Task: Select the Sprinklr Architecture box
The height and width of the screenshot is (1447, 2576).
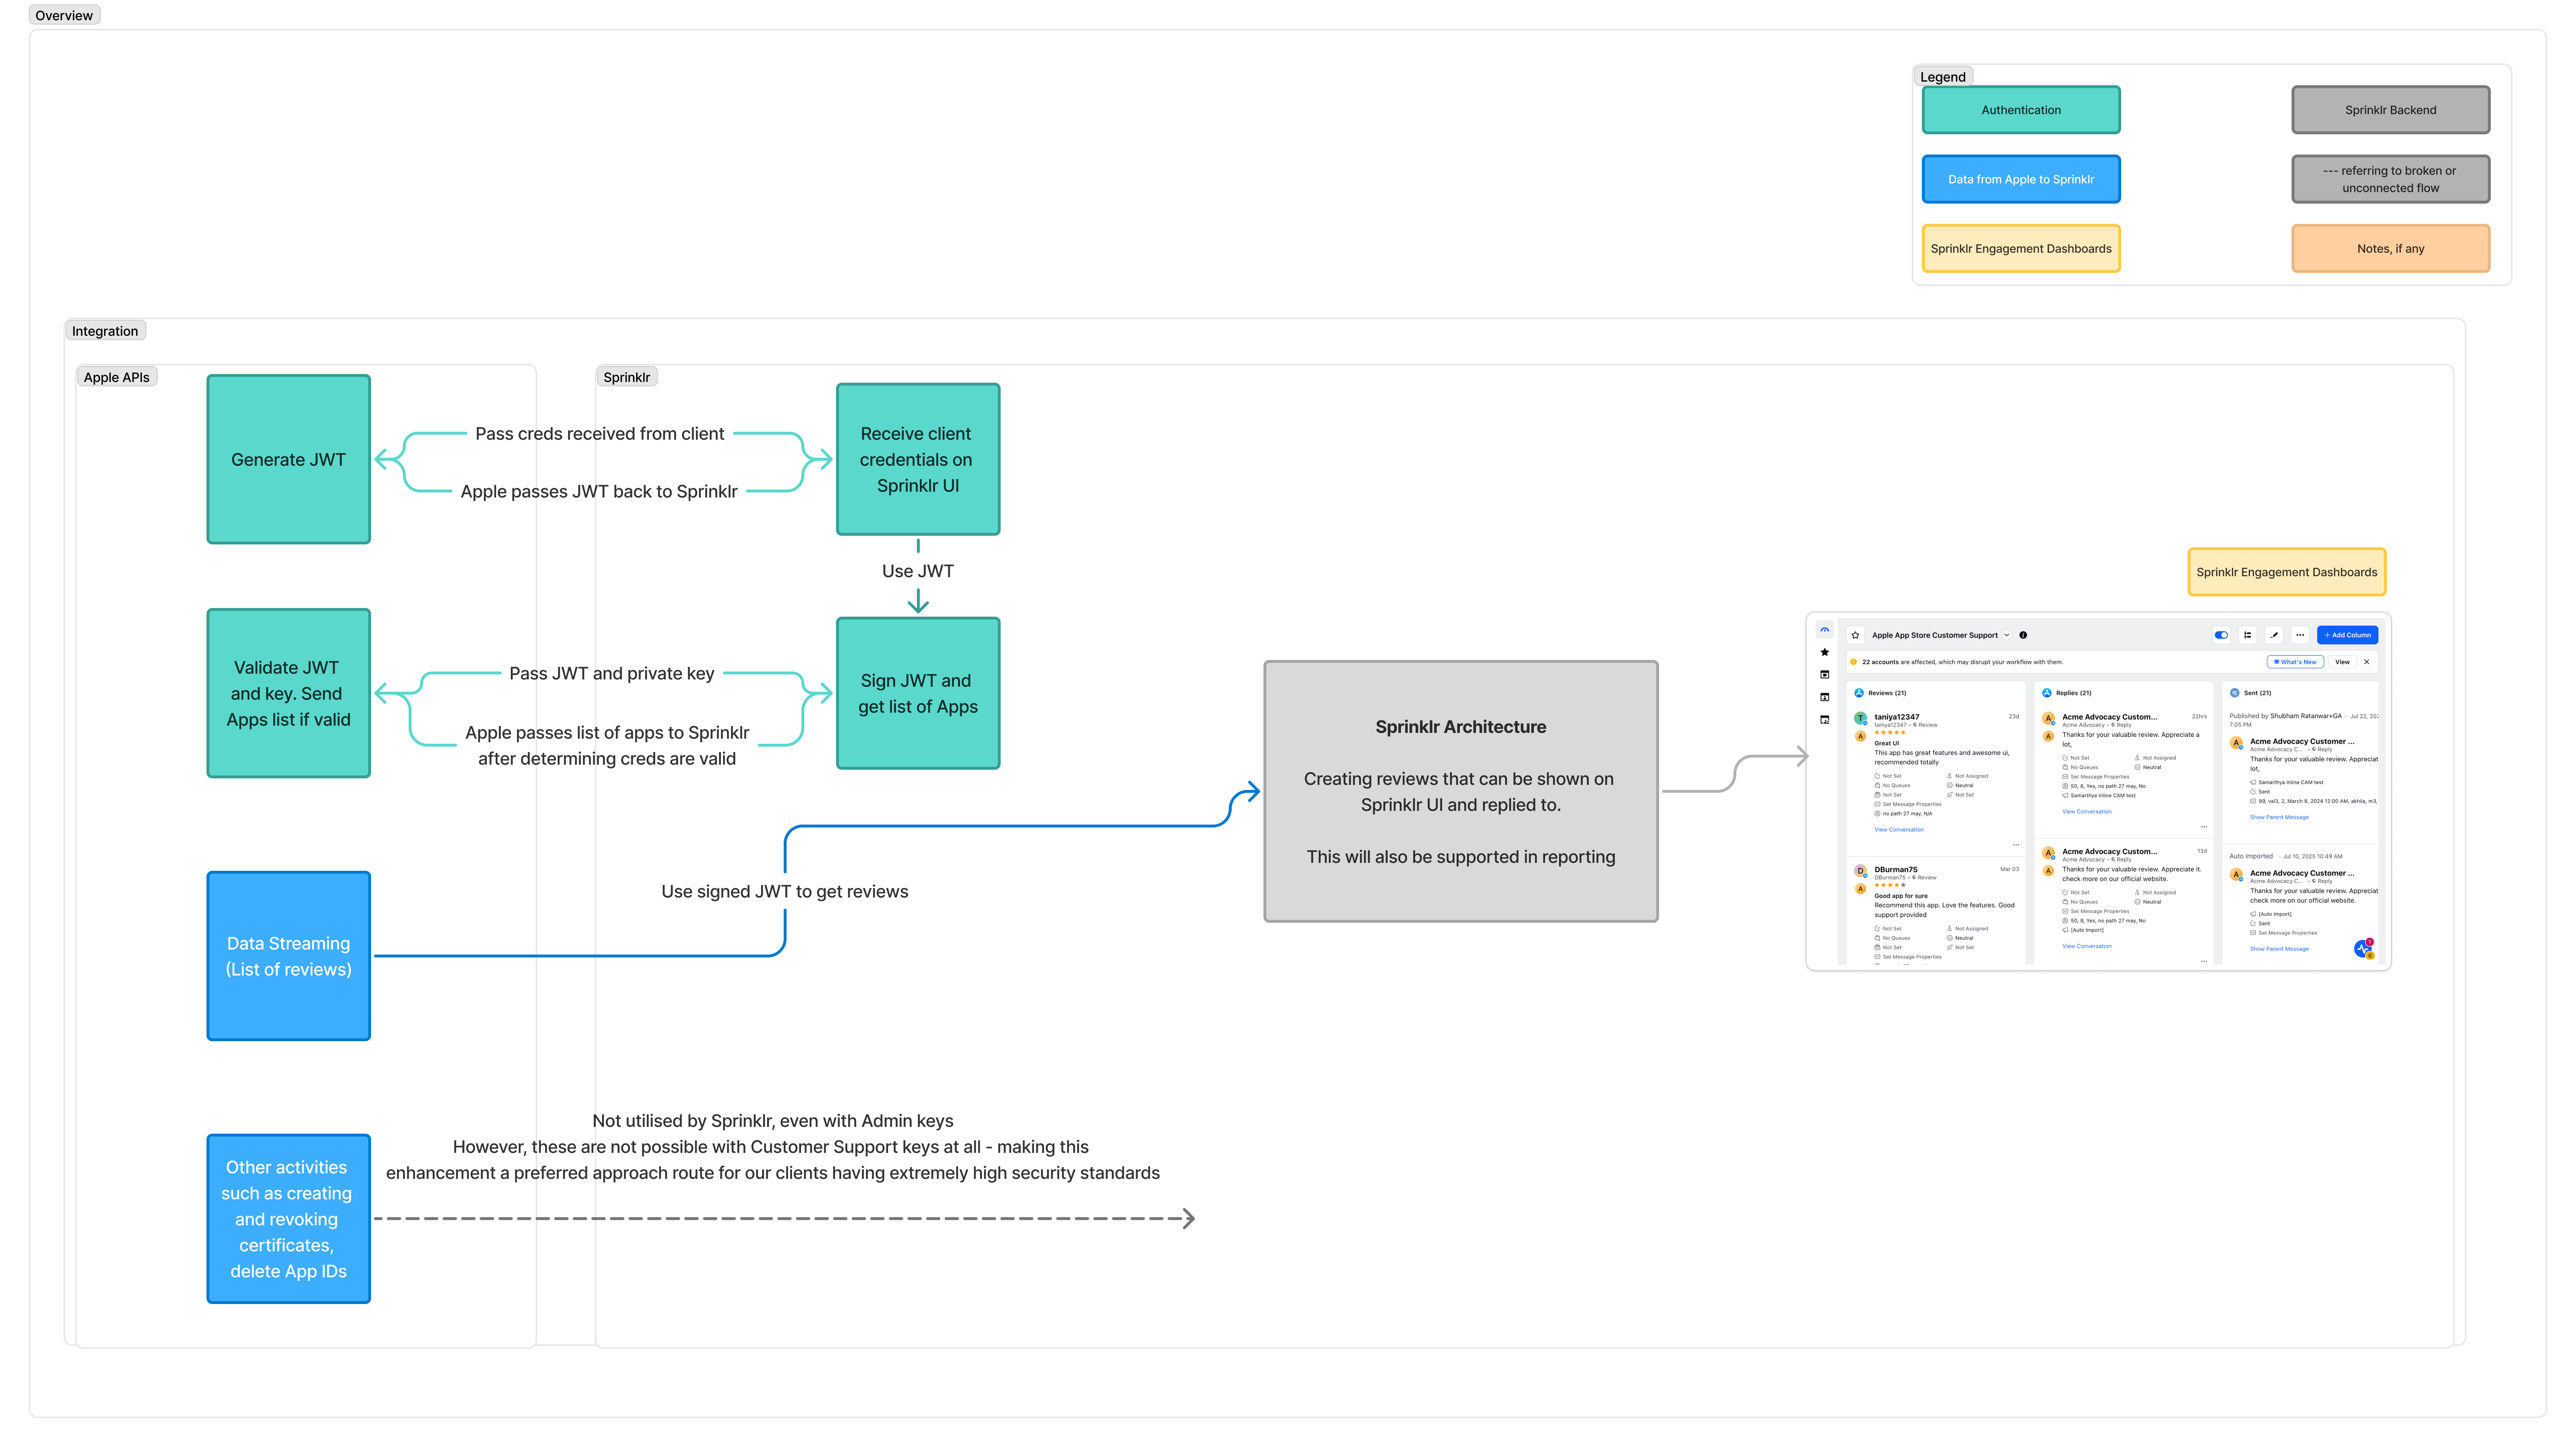Action: coord(1461,791)
